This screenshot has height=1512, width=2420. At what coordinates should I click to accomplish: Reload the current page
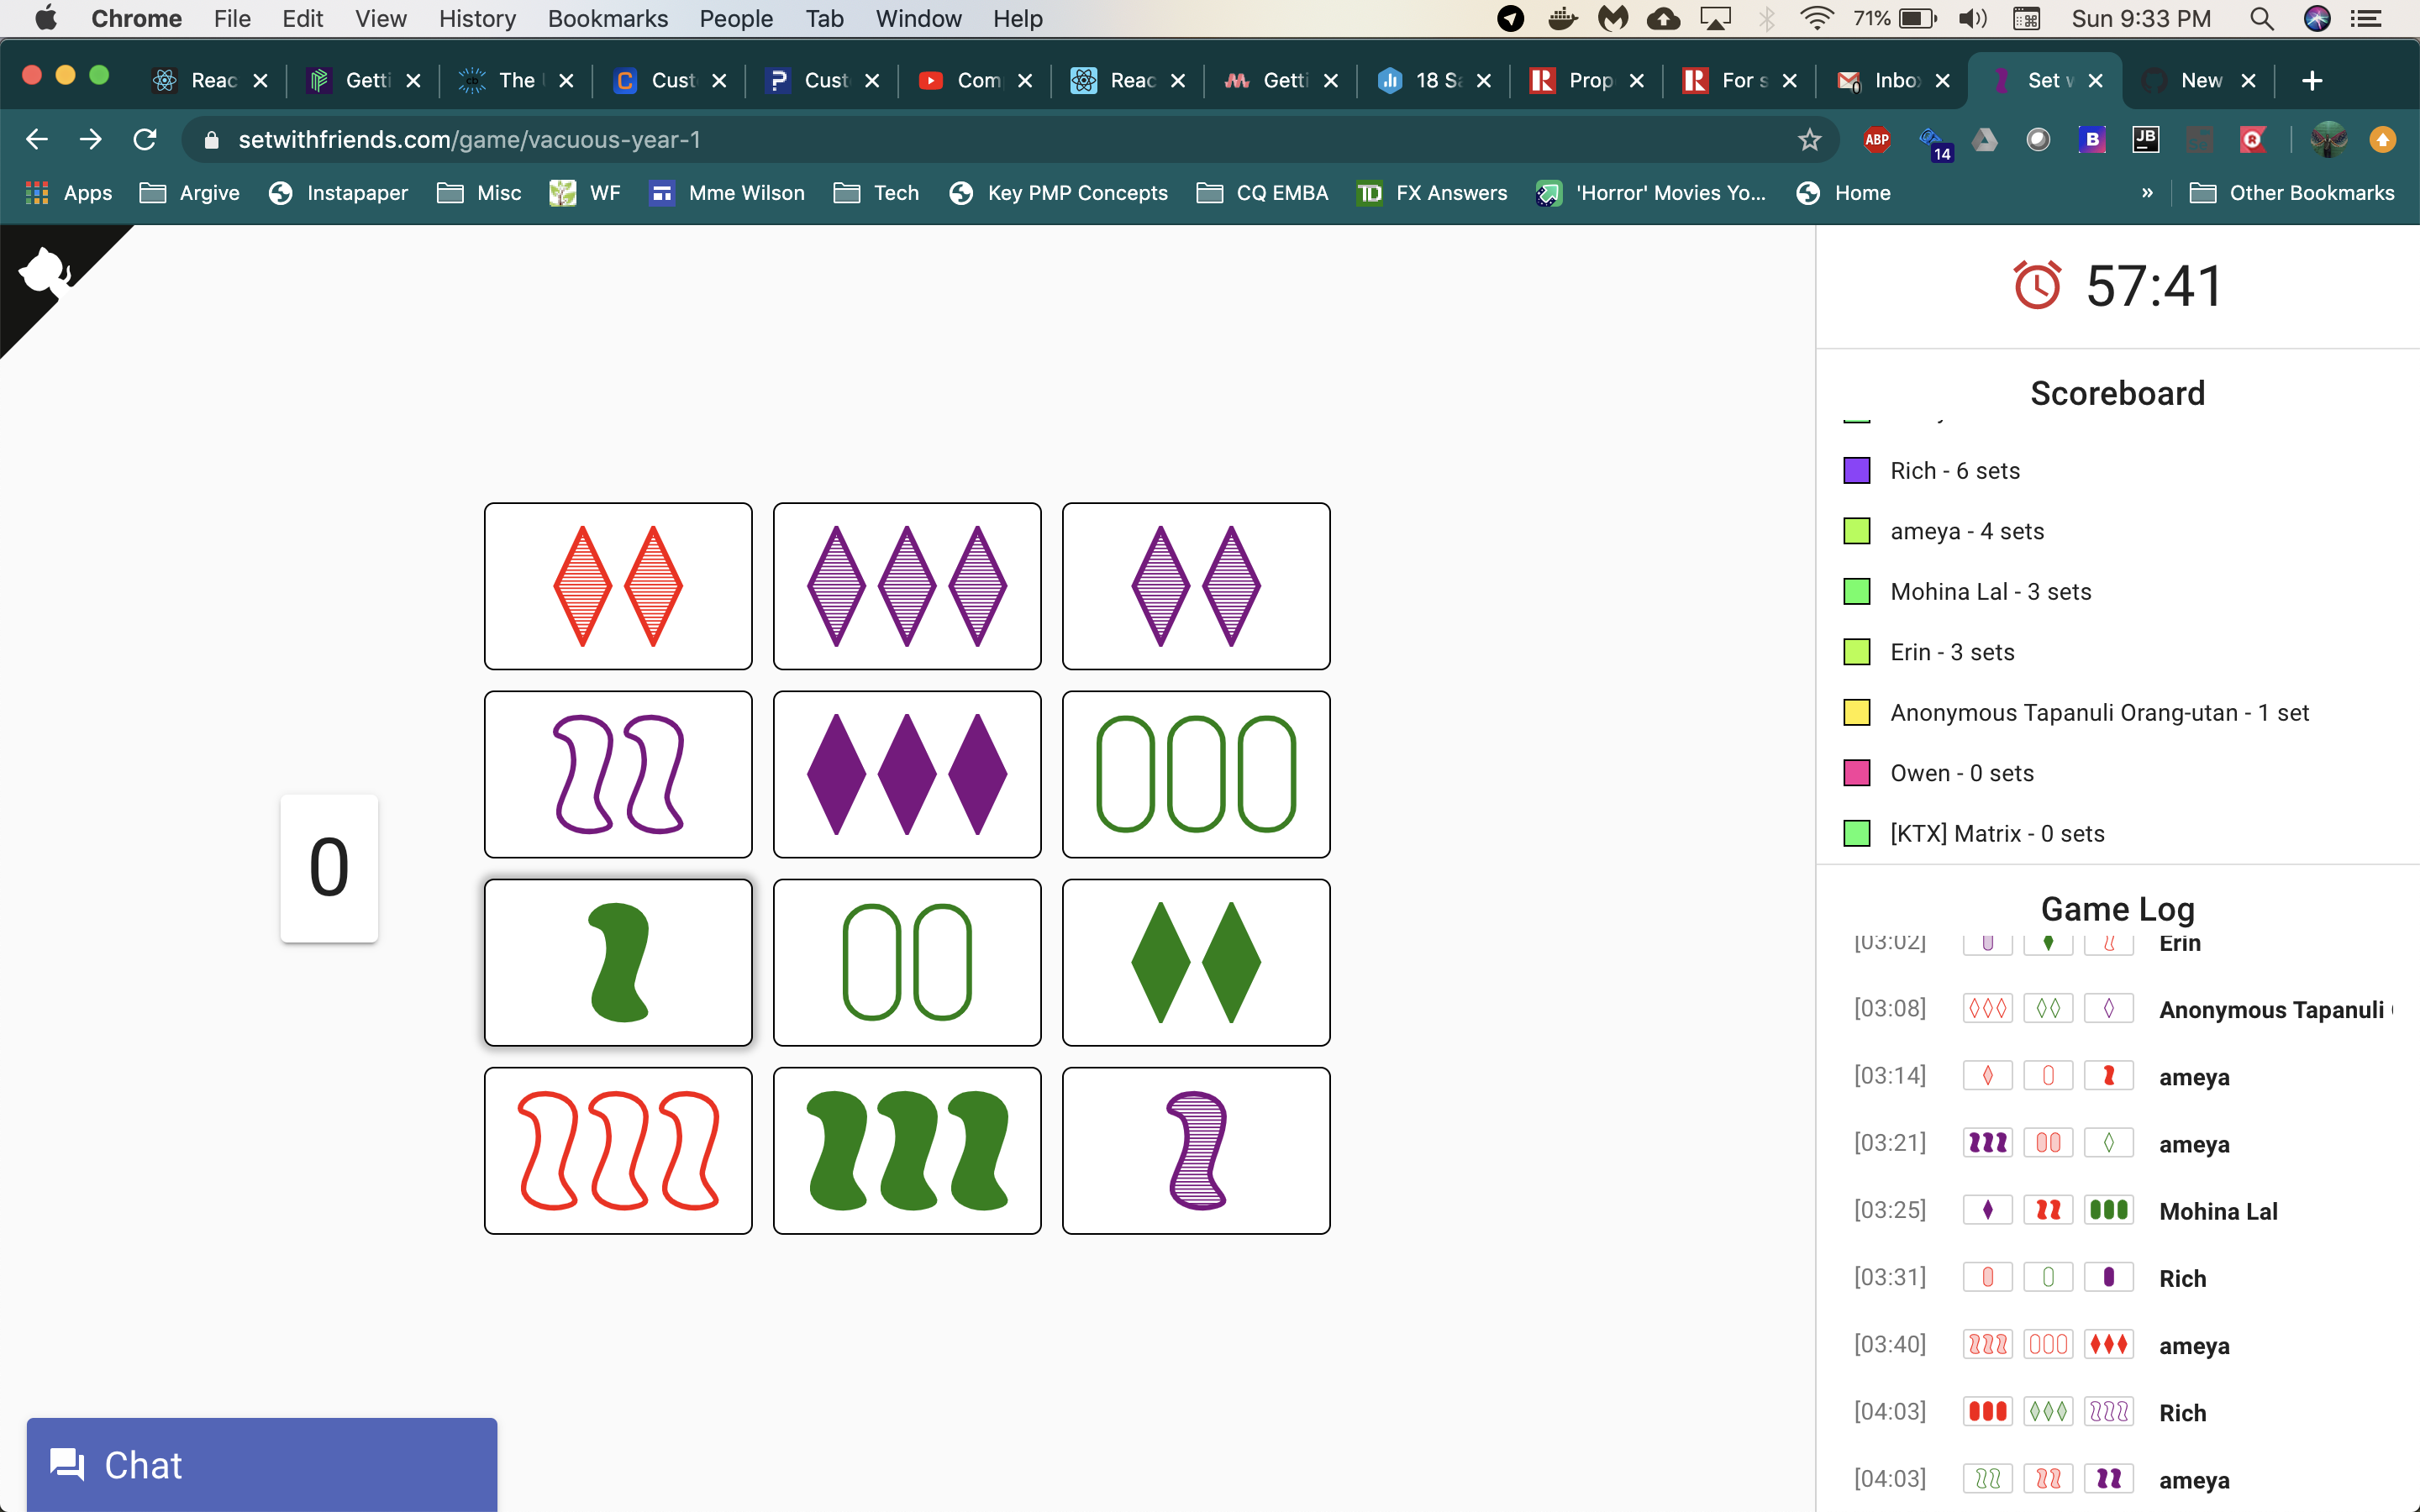tap(145, 140)
